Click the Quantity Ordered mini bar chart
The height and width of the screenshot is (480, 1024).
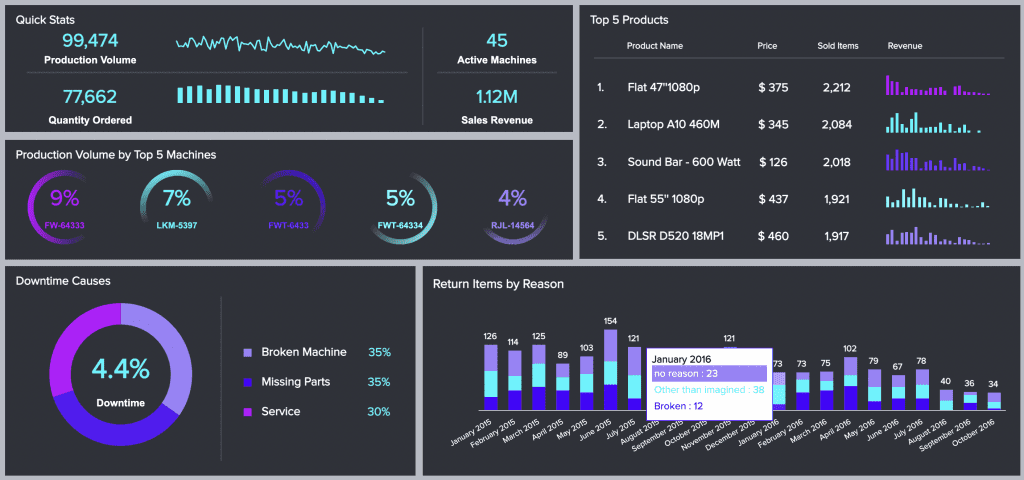281,95
